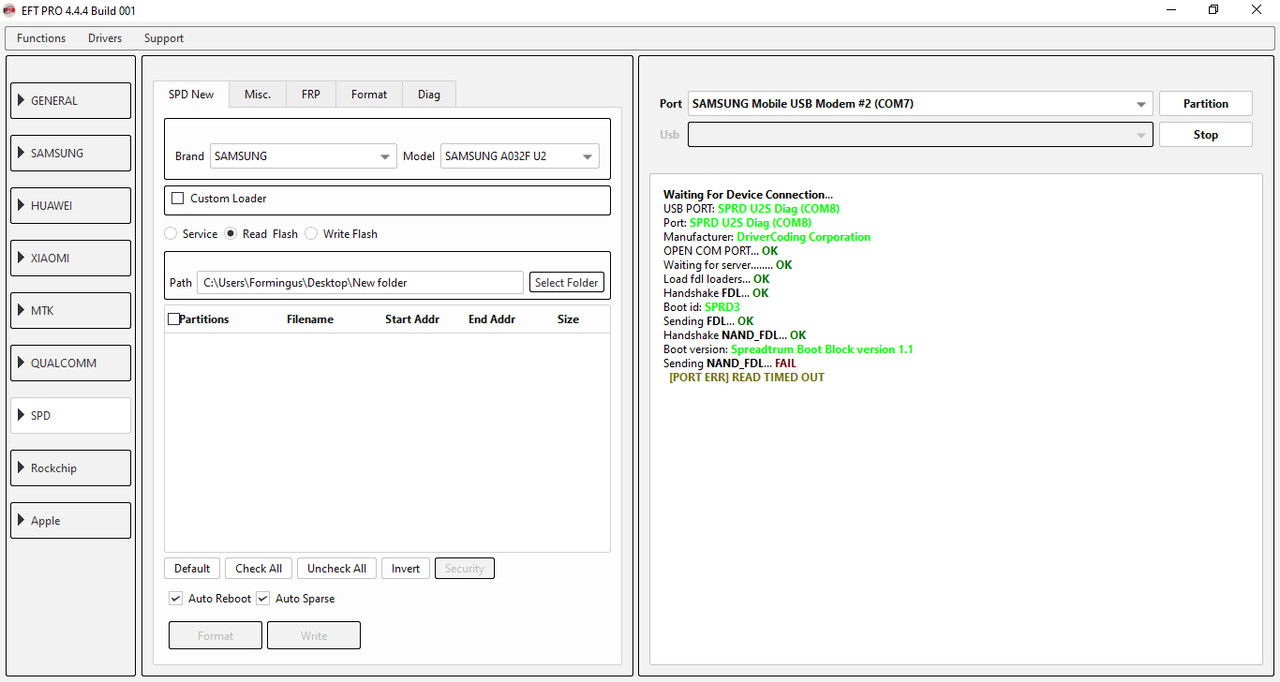Open the Functions menu

point(41,38)
